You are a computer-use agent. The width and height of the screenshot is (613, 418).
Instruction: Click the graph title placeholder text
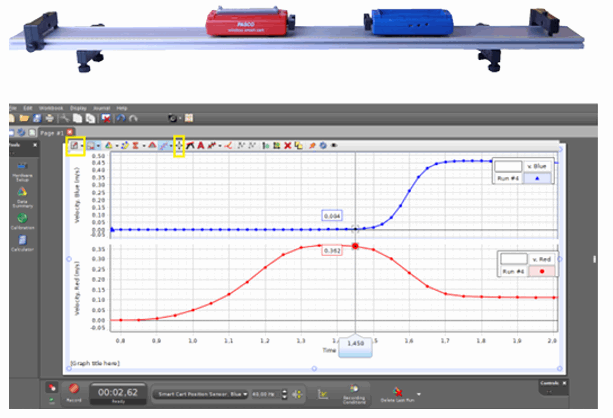(95, 362)
